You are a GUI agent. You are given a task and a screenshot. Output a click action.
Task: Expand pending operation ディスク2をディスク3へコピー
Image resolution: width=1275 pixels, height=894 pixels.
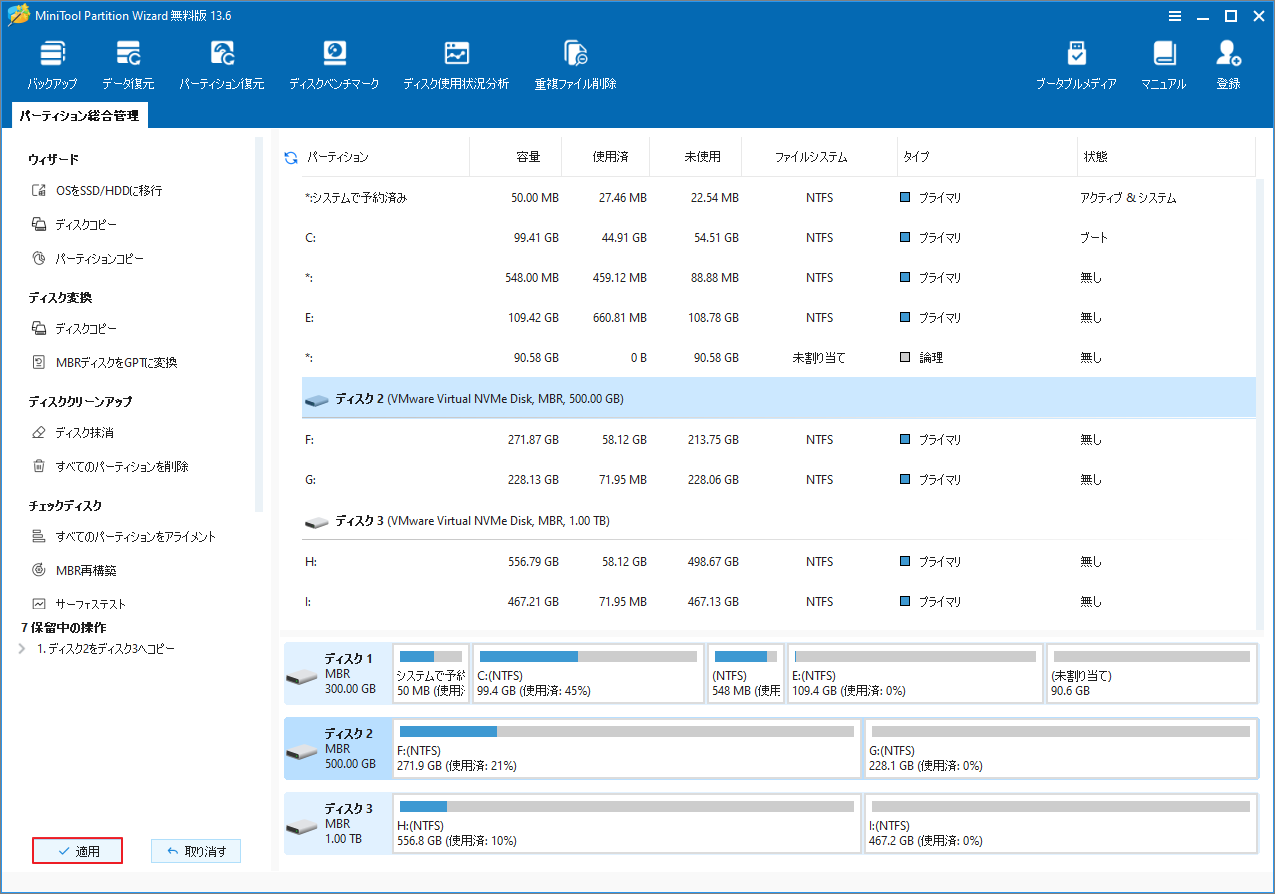click(22, 649)
